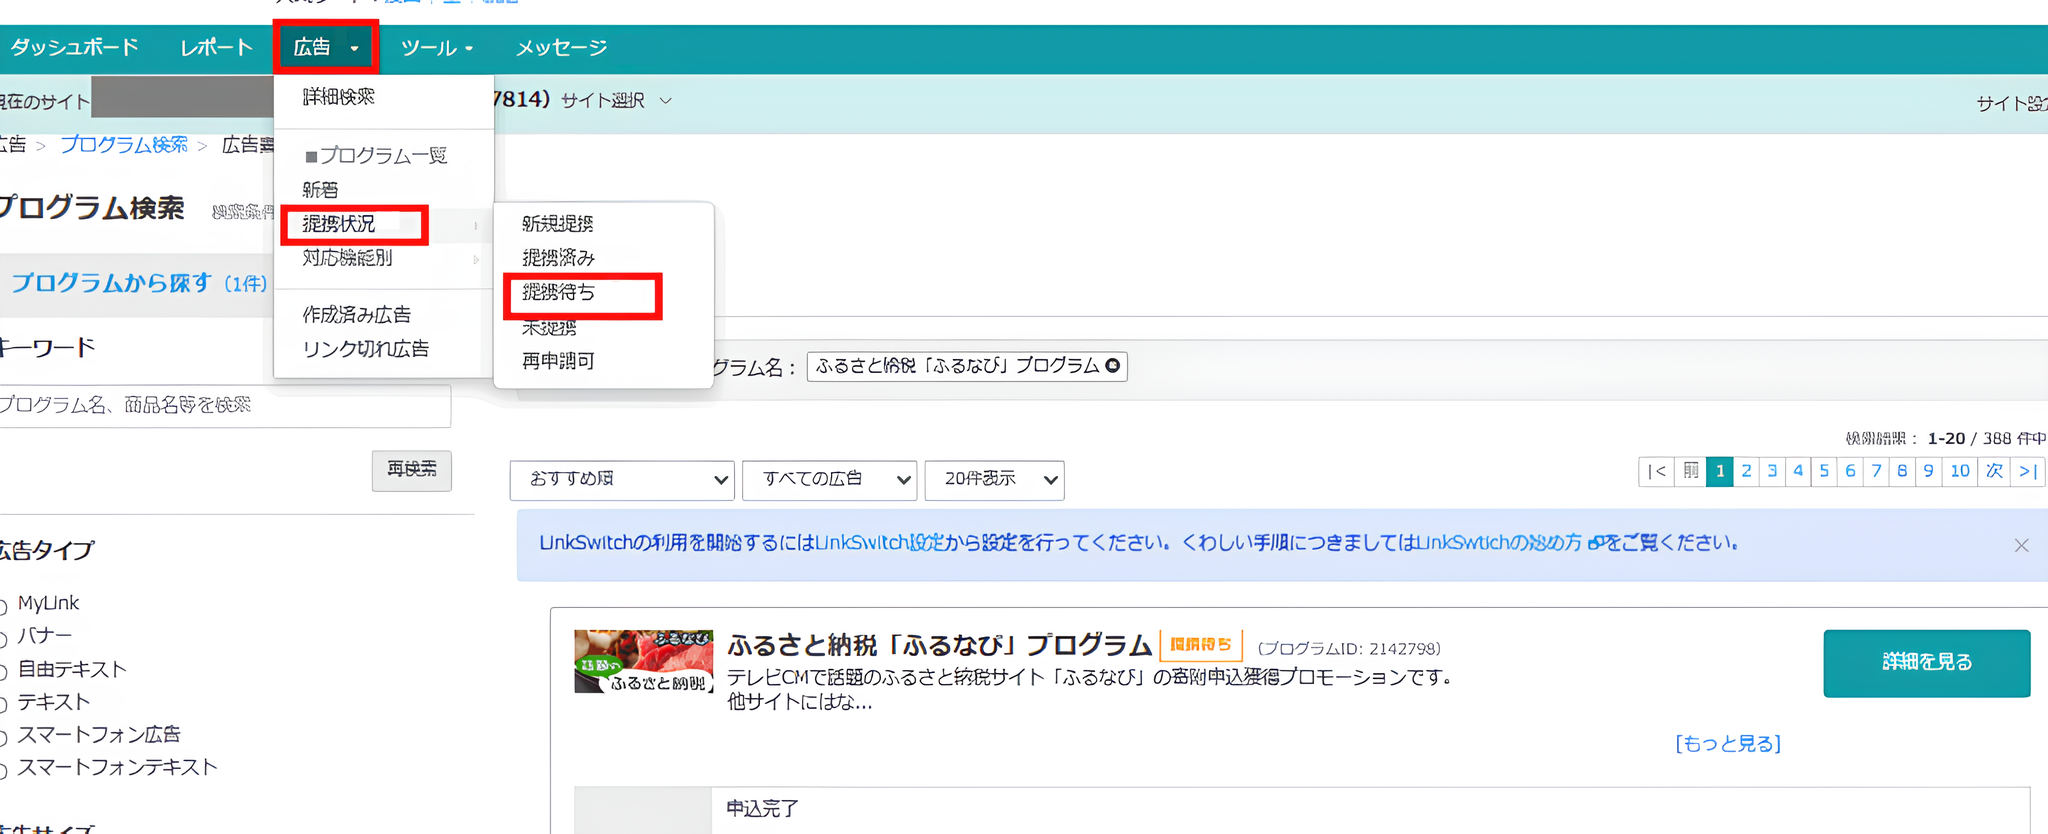The height and width of the screenshot is (834, 2048).
Task: Go to results page 2
Action: click(x=1746, y=471)
